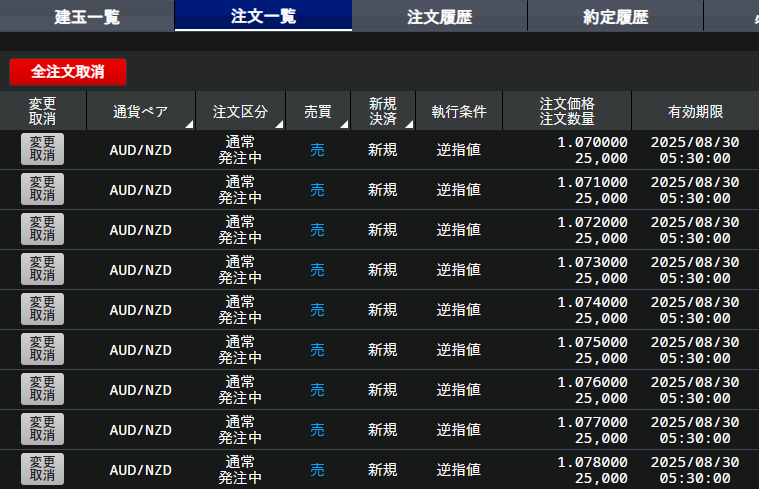Click 逆指値 in the 1.076000 row
Image resolution: width=759 pixels, height=489 pixels.
click(x=459, y=390)
